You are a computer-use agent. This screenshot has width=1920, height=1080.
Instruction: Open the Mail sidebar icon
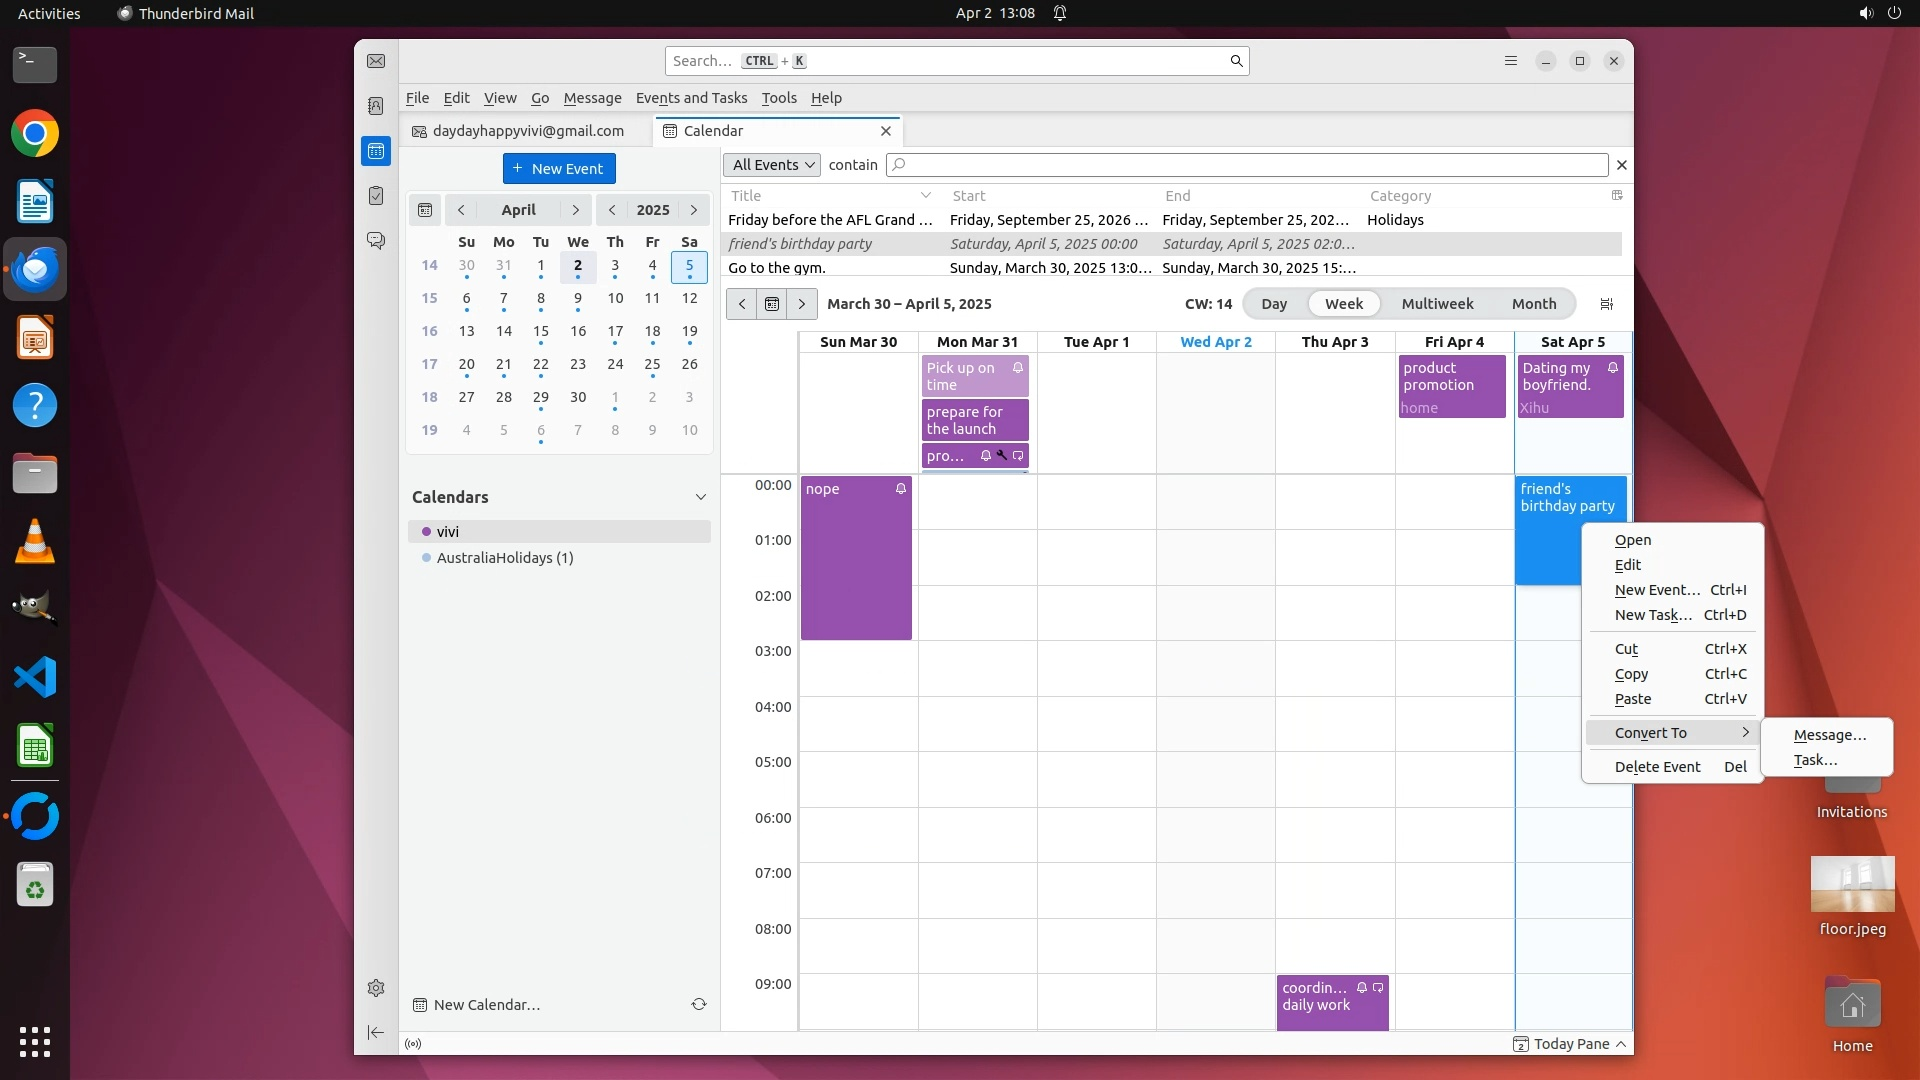(376, 61)
